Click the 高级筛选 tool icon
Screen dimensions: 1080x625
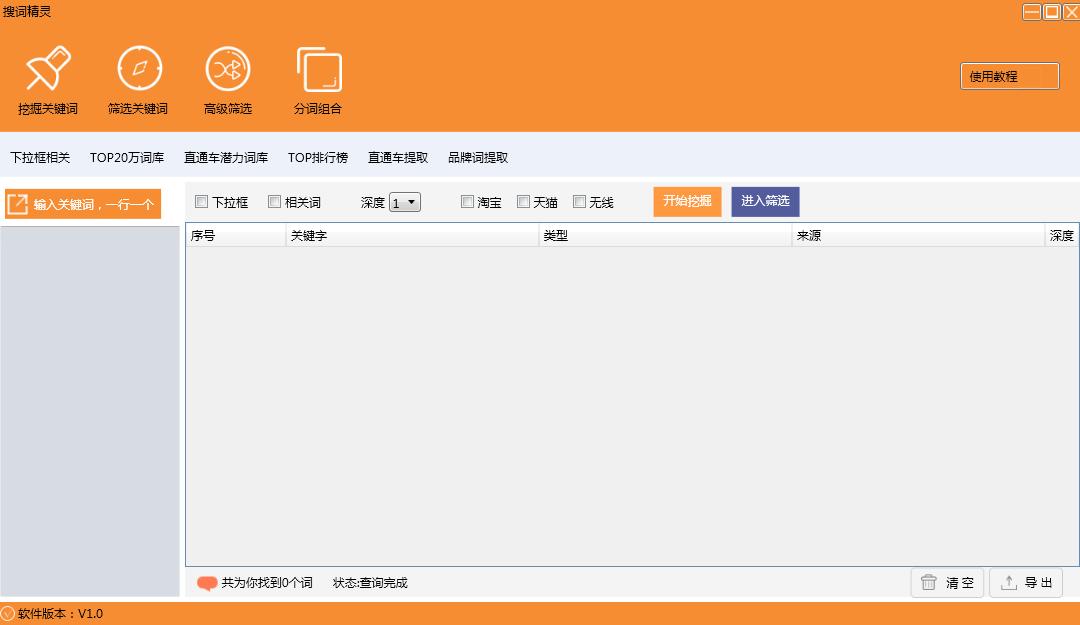227,68
